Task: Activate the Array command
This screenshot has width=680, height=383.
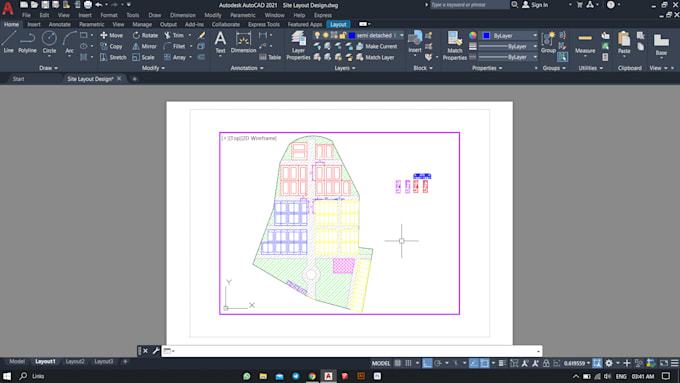Action: 175,57
